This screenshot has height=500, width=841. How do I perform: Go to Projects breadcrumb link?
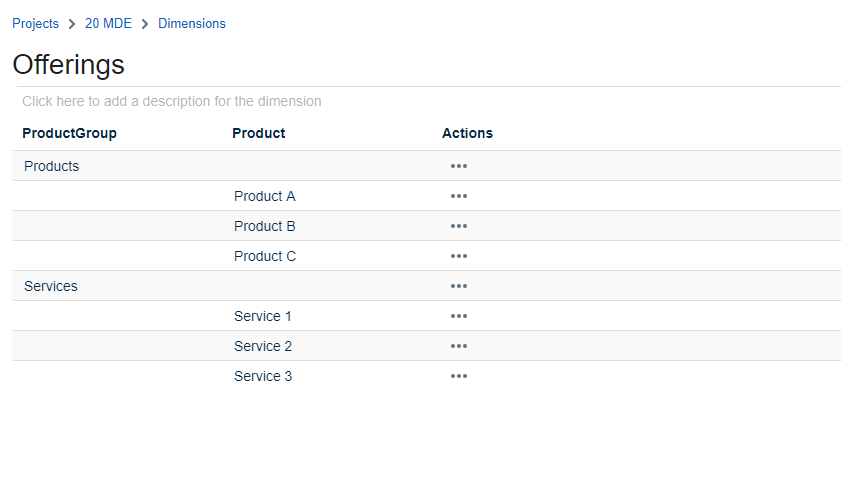coord(35,23)
